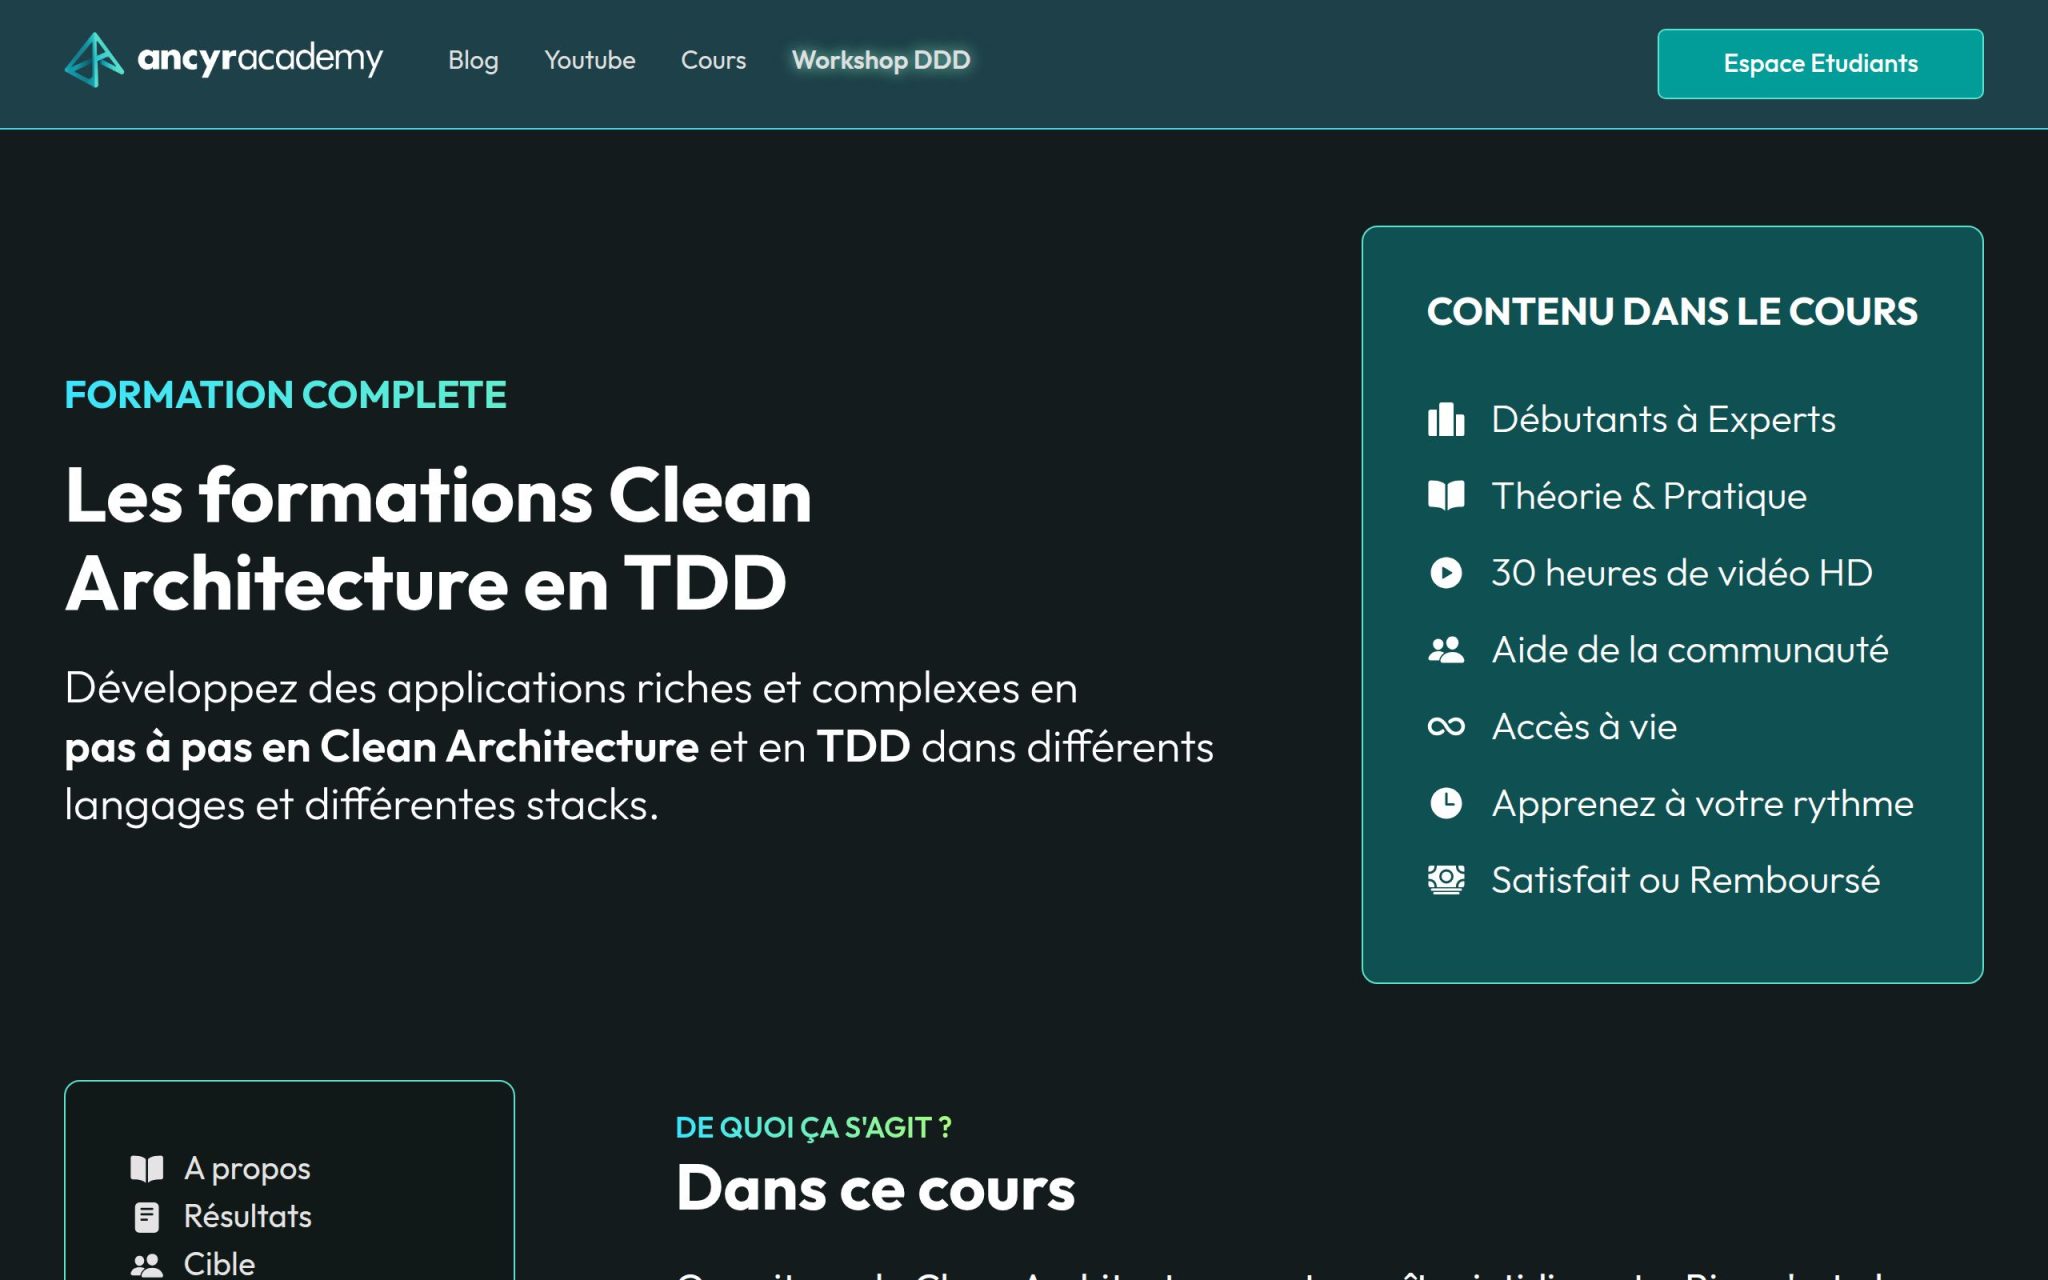
Task: Click the Ancyr Academy logo icon
Action: pyautogui.click(x=93, y=62)
